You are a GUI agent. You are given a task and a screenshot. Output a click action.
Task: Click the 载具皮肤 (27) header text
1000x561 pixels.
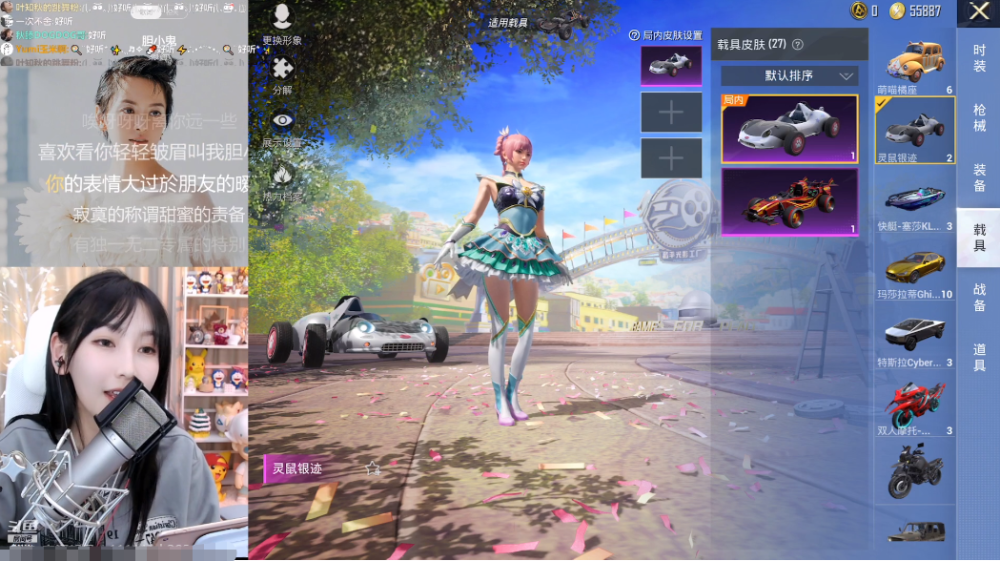[751, 45]
